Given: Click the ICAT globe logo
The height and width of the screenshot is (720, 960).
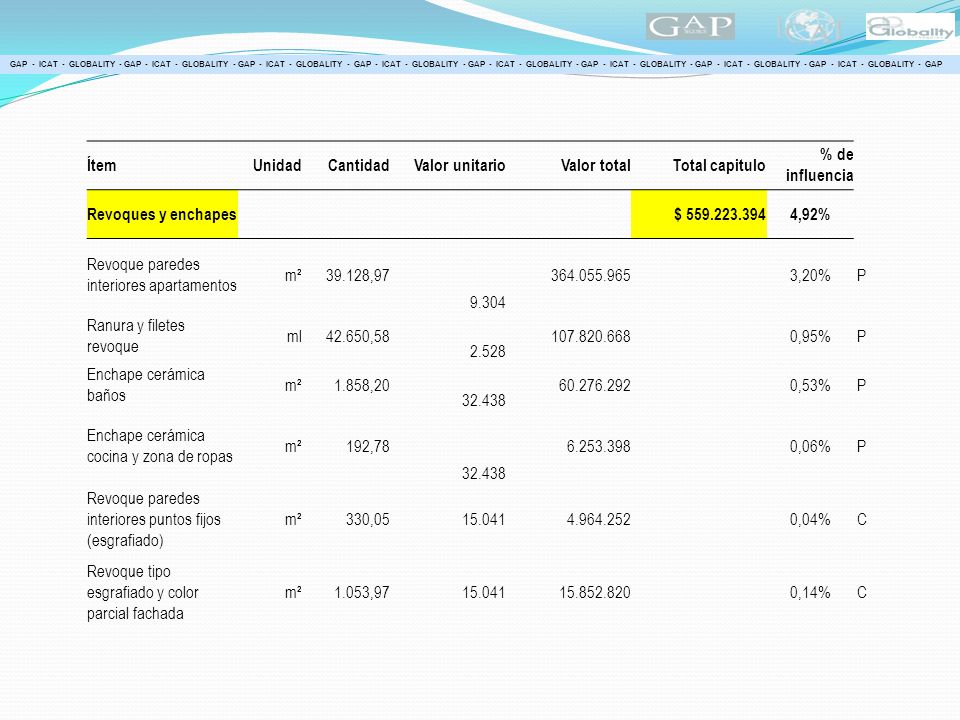Looking at the screenshot, I should click(809, 27).
